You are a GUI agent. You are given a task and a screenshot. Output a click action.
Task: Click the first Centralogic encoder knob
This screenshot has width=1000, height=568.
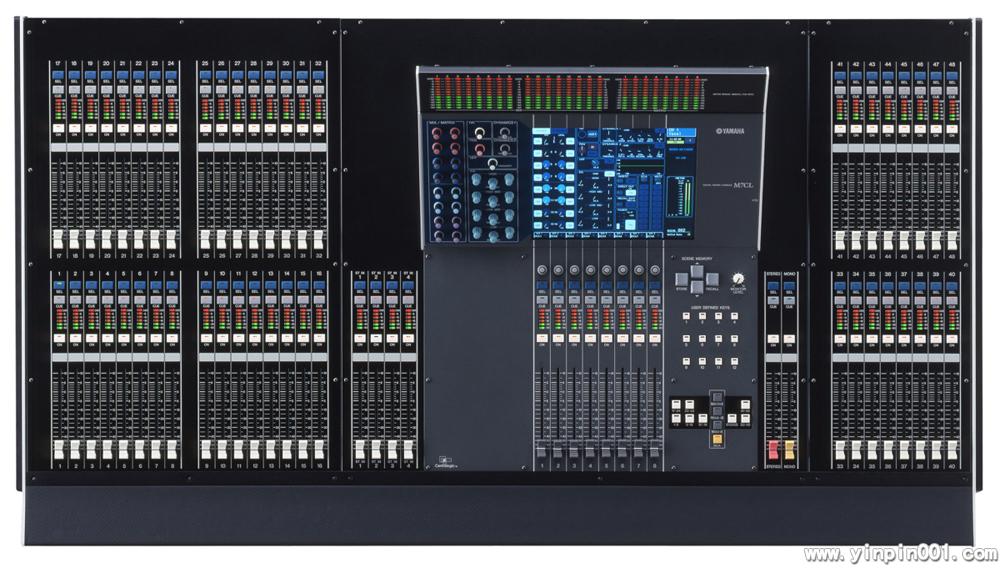tap(542, 271)
